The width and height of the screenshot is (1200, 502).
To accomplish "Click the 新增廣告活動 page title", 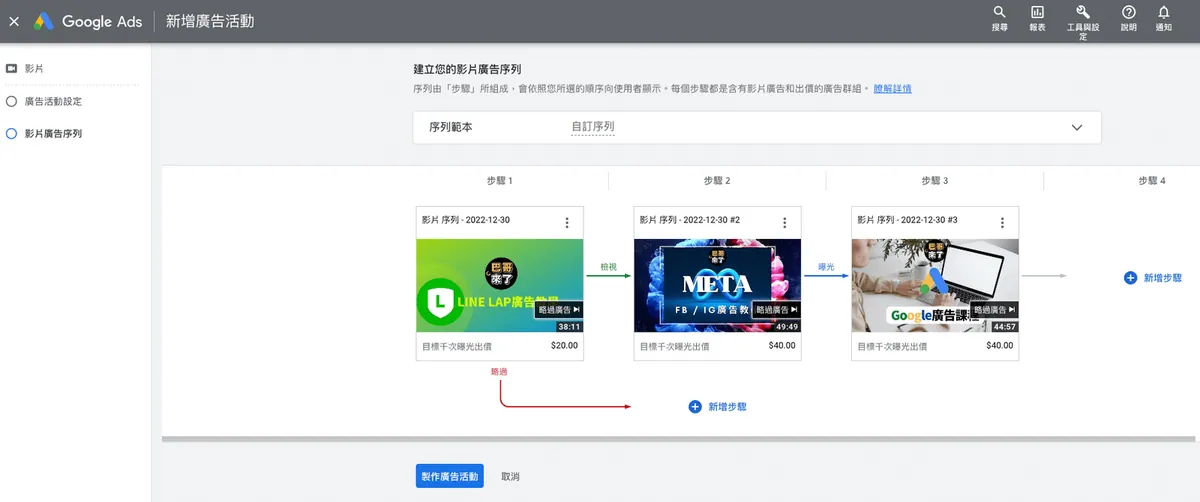I will [x=210, y=21].
